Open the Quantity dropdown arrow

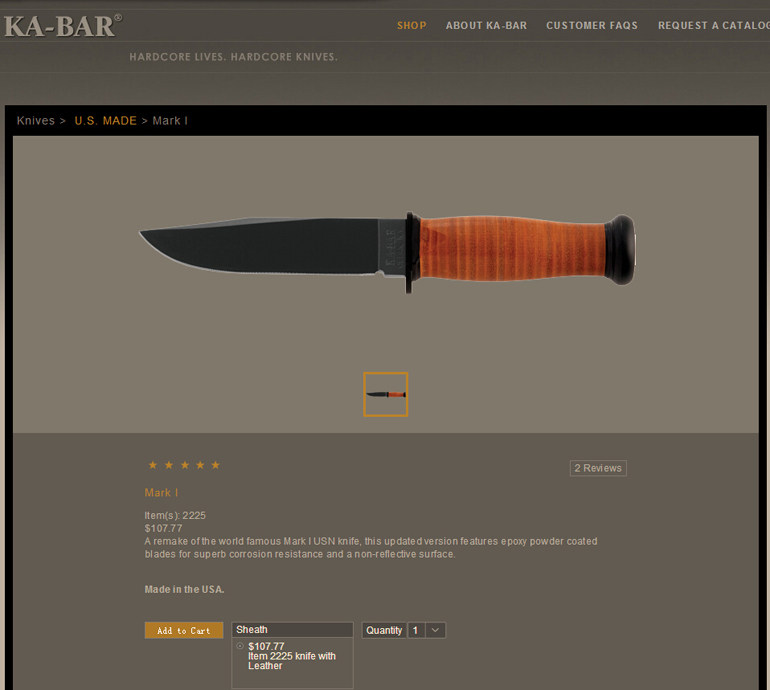[435, 630]
